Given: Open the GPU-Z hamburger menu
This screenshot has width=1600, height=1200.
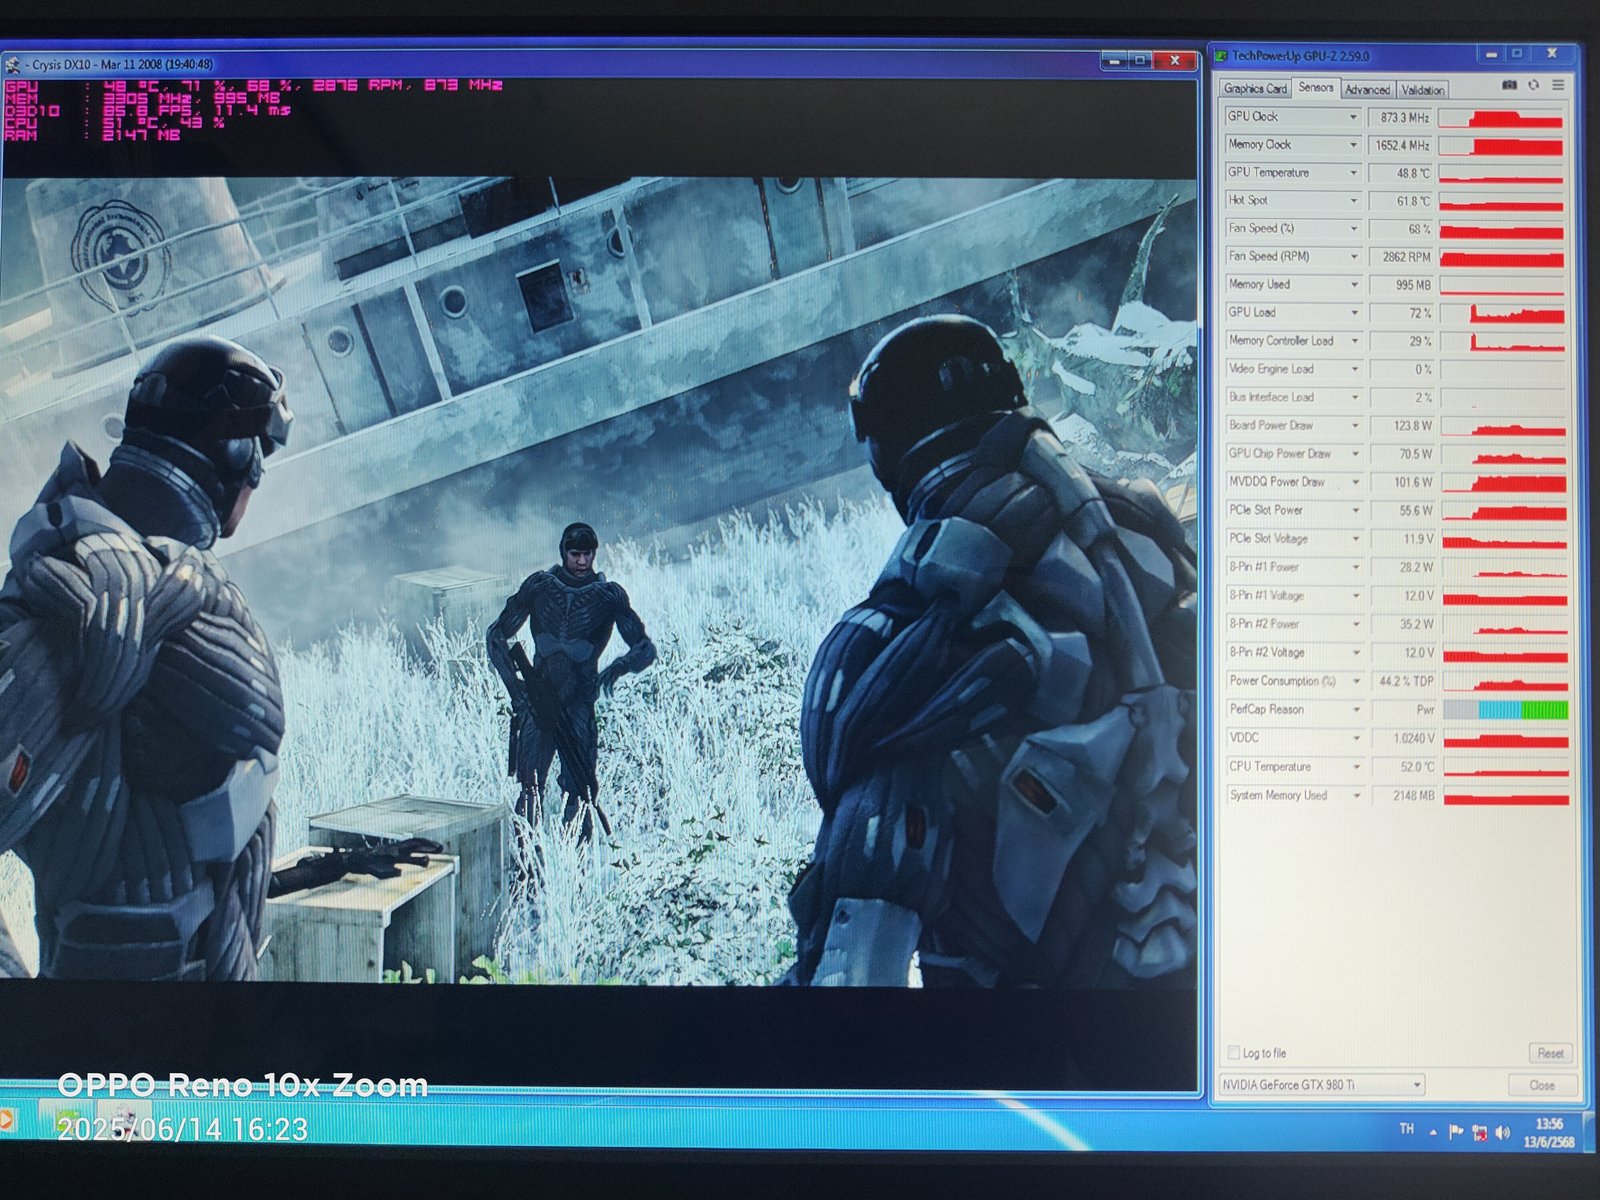Looking at the screenshot, I should [1558, 85].
